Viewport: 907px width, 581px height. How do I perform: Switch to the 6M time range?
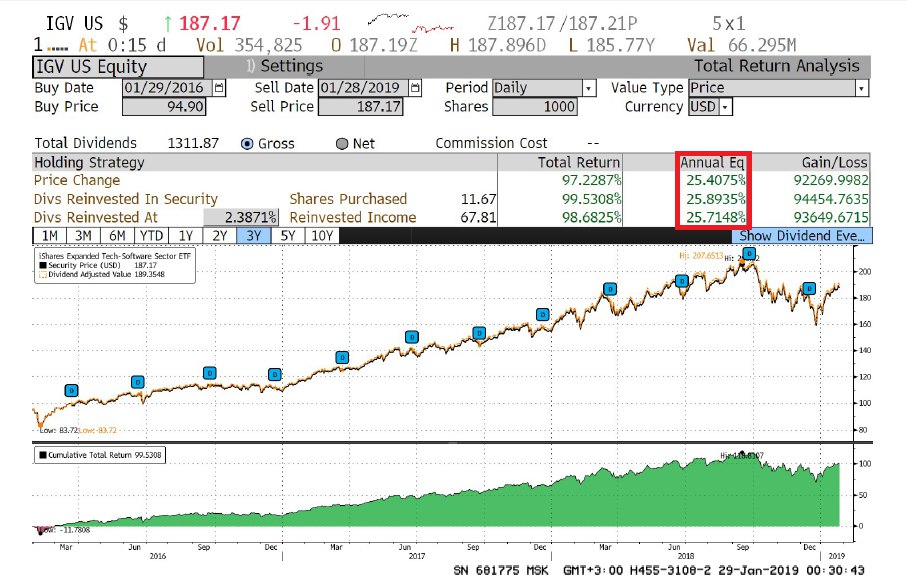117,236
